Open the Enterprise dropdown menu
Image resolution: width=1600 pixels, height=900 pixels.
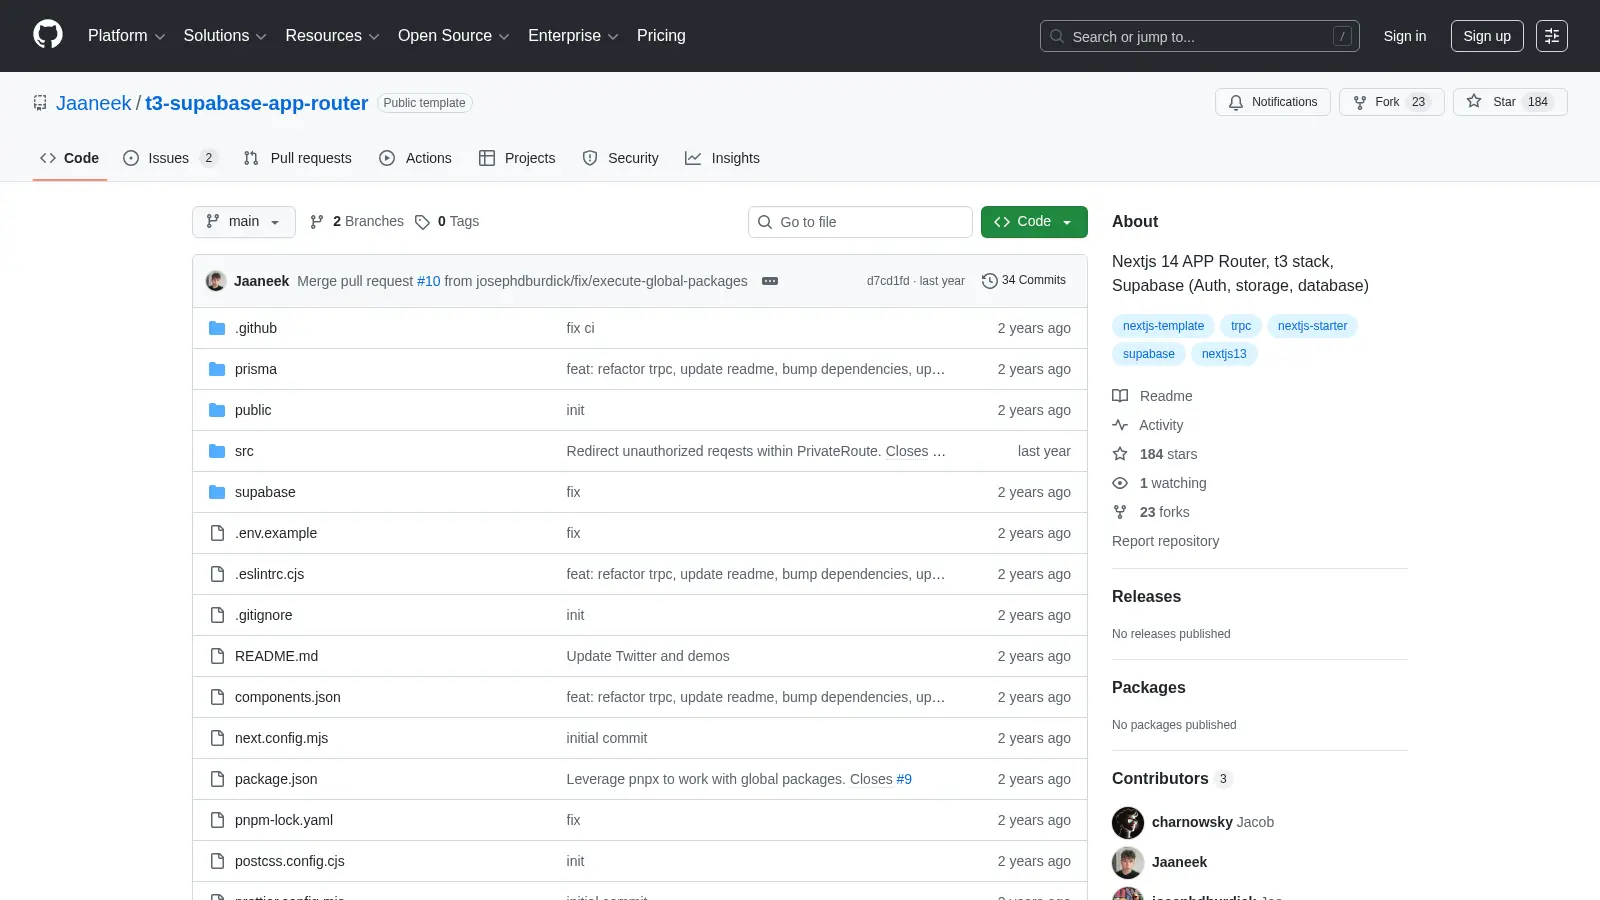[x=573, y=36]
